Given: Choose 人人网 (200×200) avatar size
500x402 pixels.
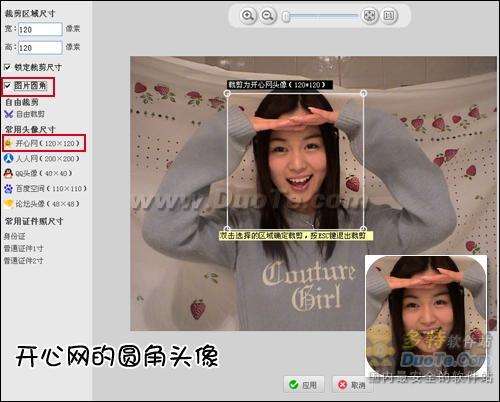Looking at the screenshot, I should coord(42,158).
